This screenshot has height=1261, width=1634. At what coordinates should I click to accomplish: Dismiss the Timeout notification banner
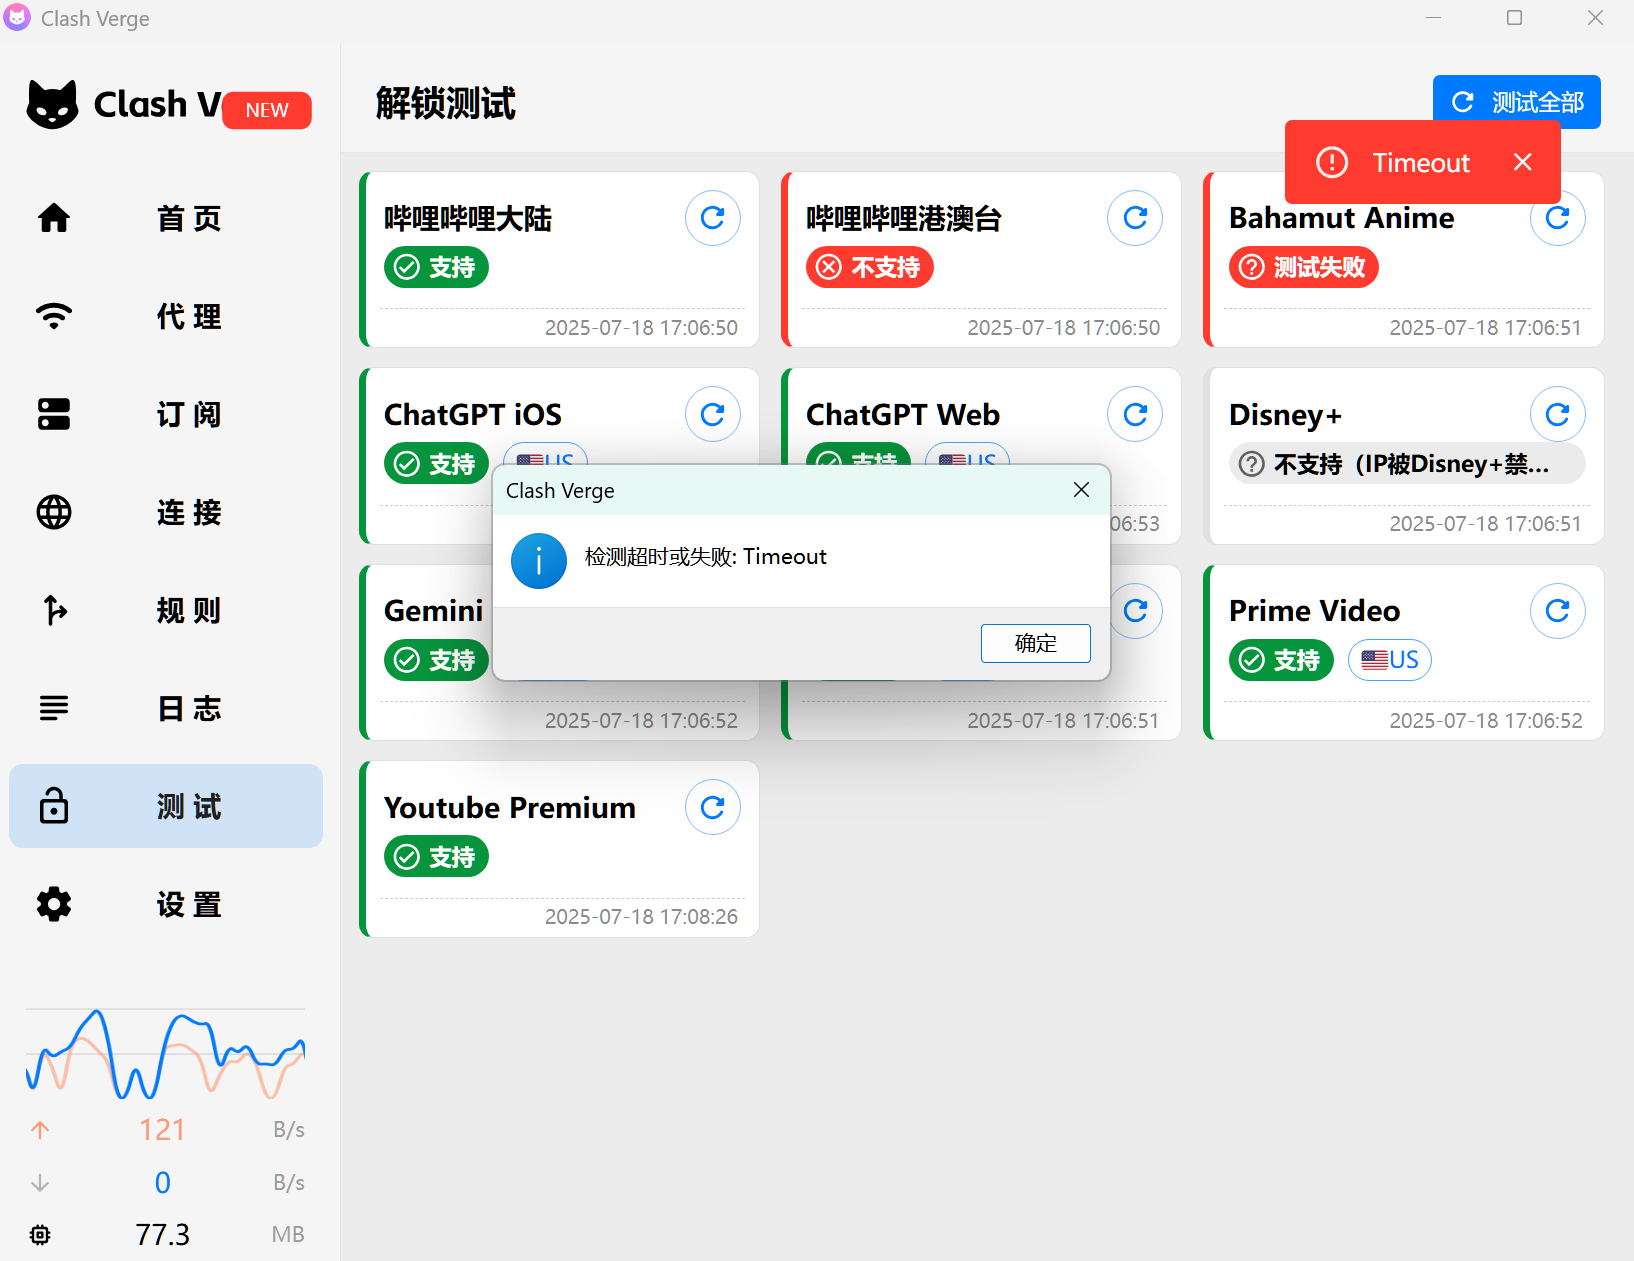point(1522,161)
